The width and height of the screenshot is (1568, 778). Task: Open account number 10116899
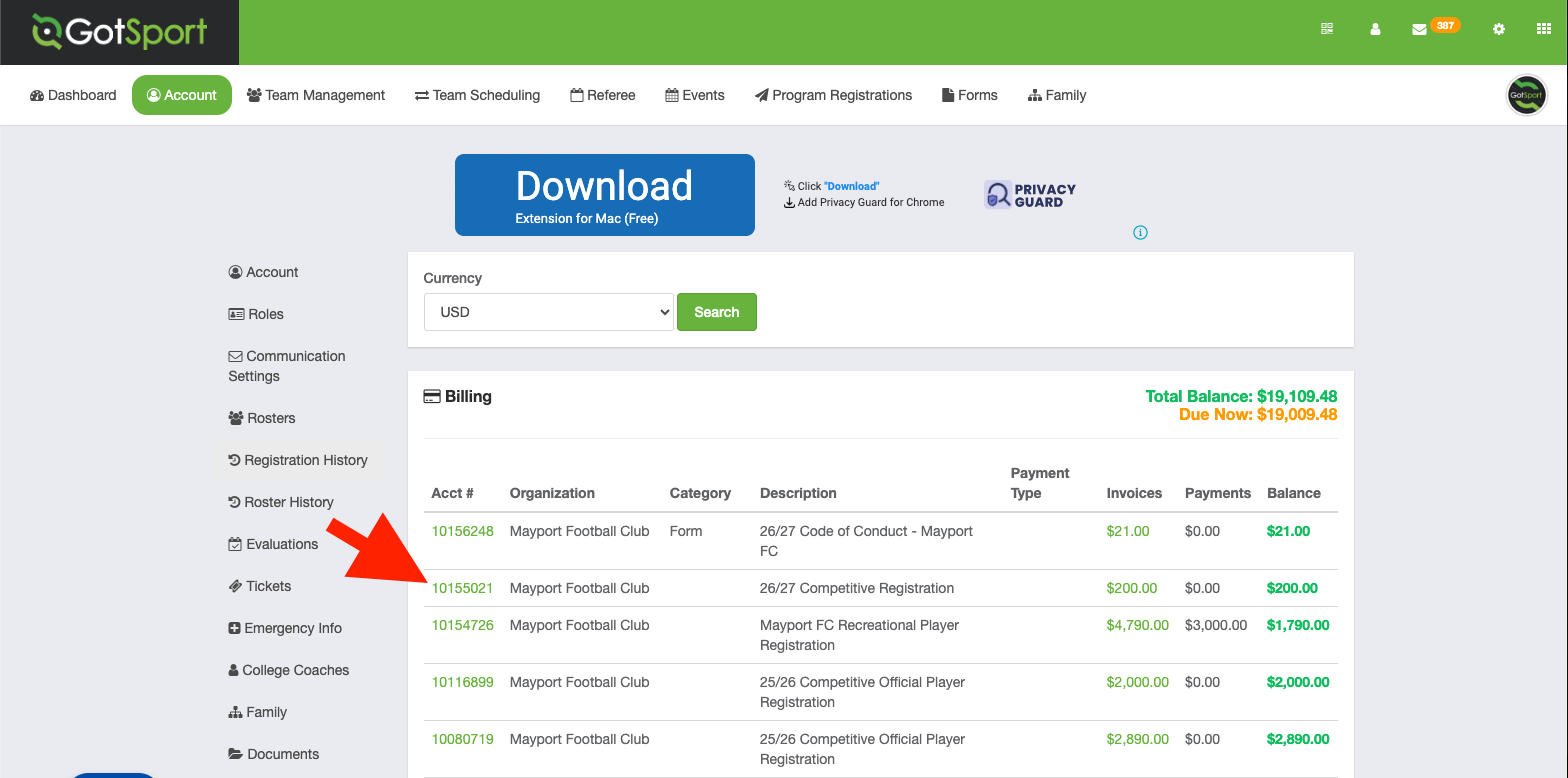tap(463, 682)
